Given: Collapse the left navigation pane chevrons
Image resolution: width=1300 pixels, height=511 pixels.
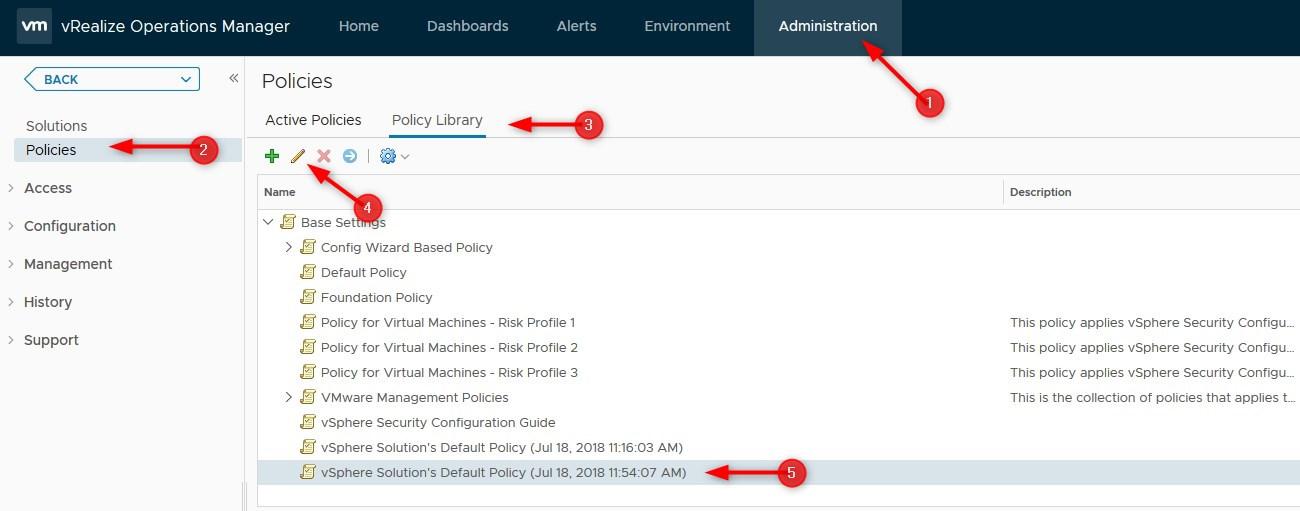Looking at the screenshot, I should [x=233, y=78].
